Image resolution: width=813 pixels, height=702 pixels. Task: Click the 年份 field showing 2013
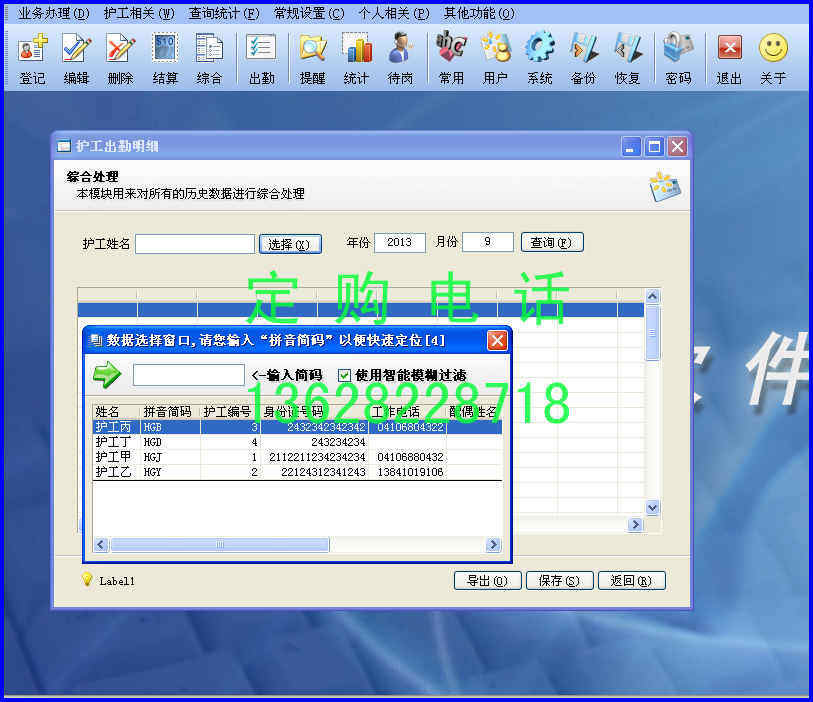coord(400,242)
